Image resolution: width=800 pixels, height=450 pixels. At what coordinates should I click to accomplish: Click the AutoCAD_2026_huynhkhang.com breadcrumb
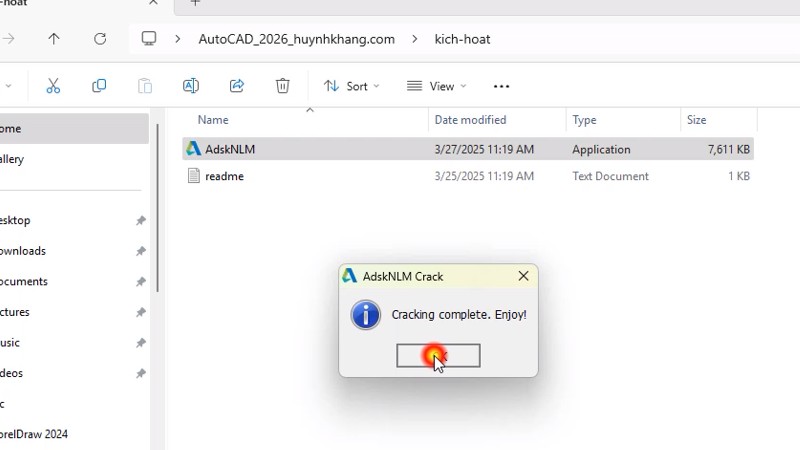[x=296, y=39]
